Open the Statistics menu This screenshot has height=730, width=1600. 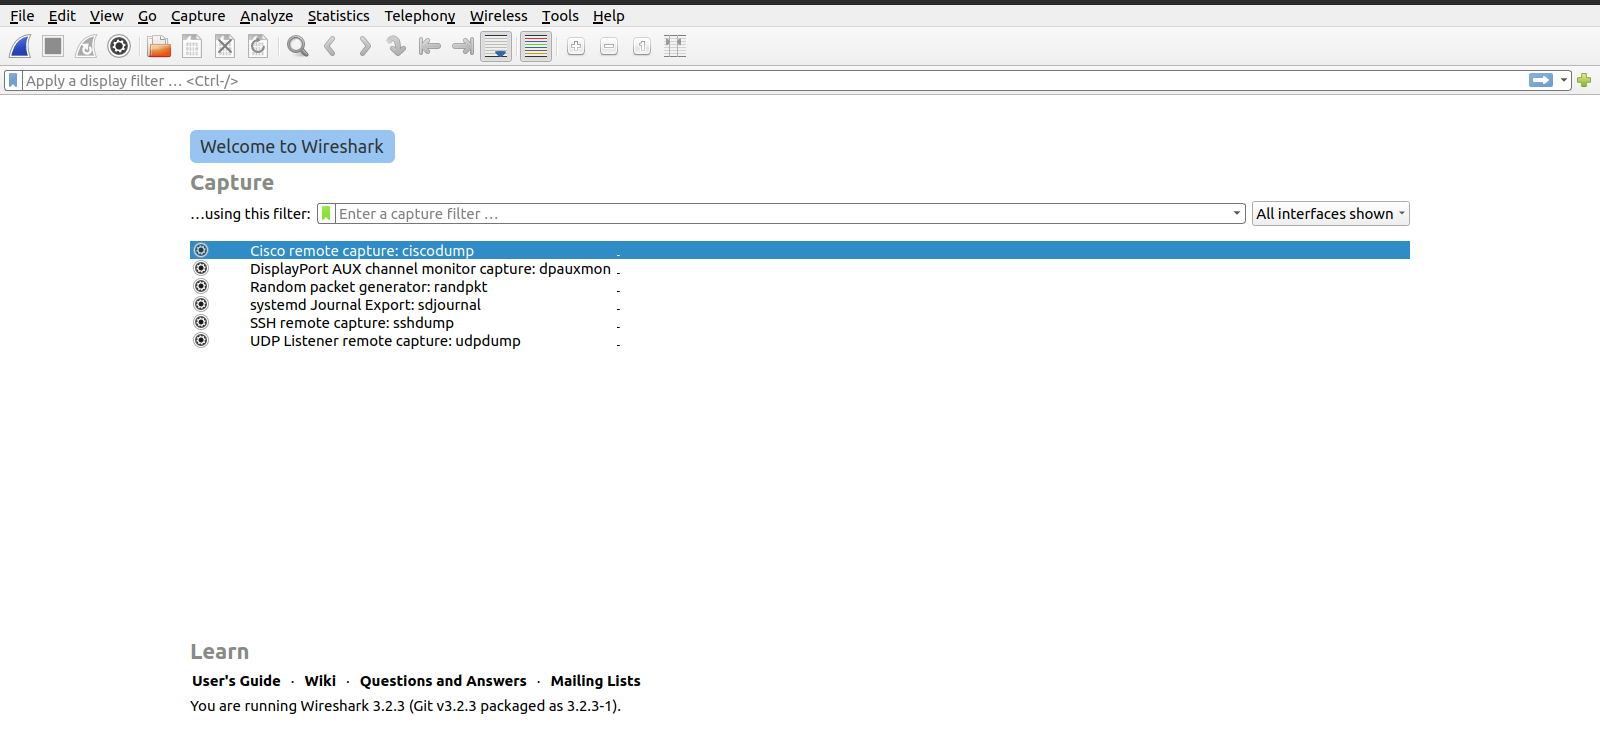coord(338,16)
